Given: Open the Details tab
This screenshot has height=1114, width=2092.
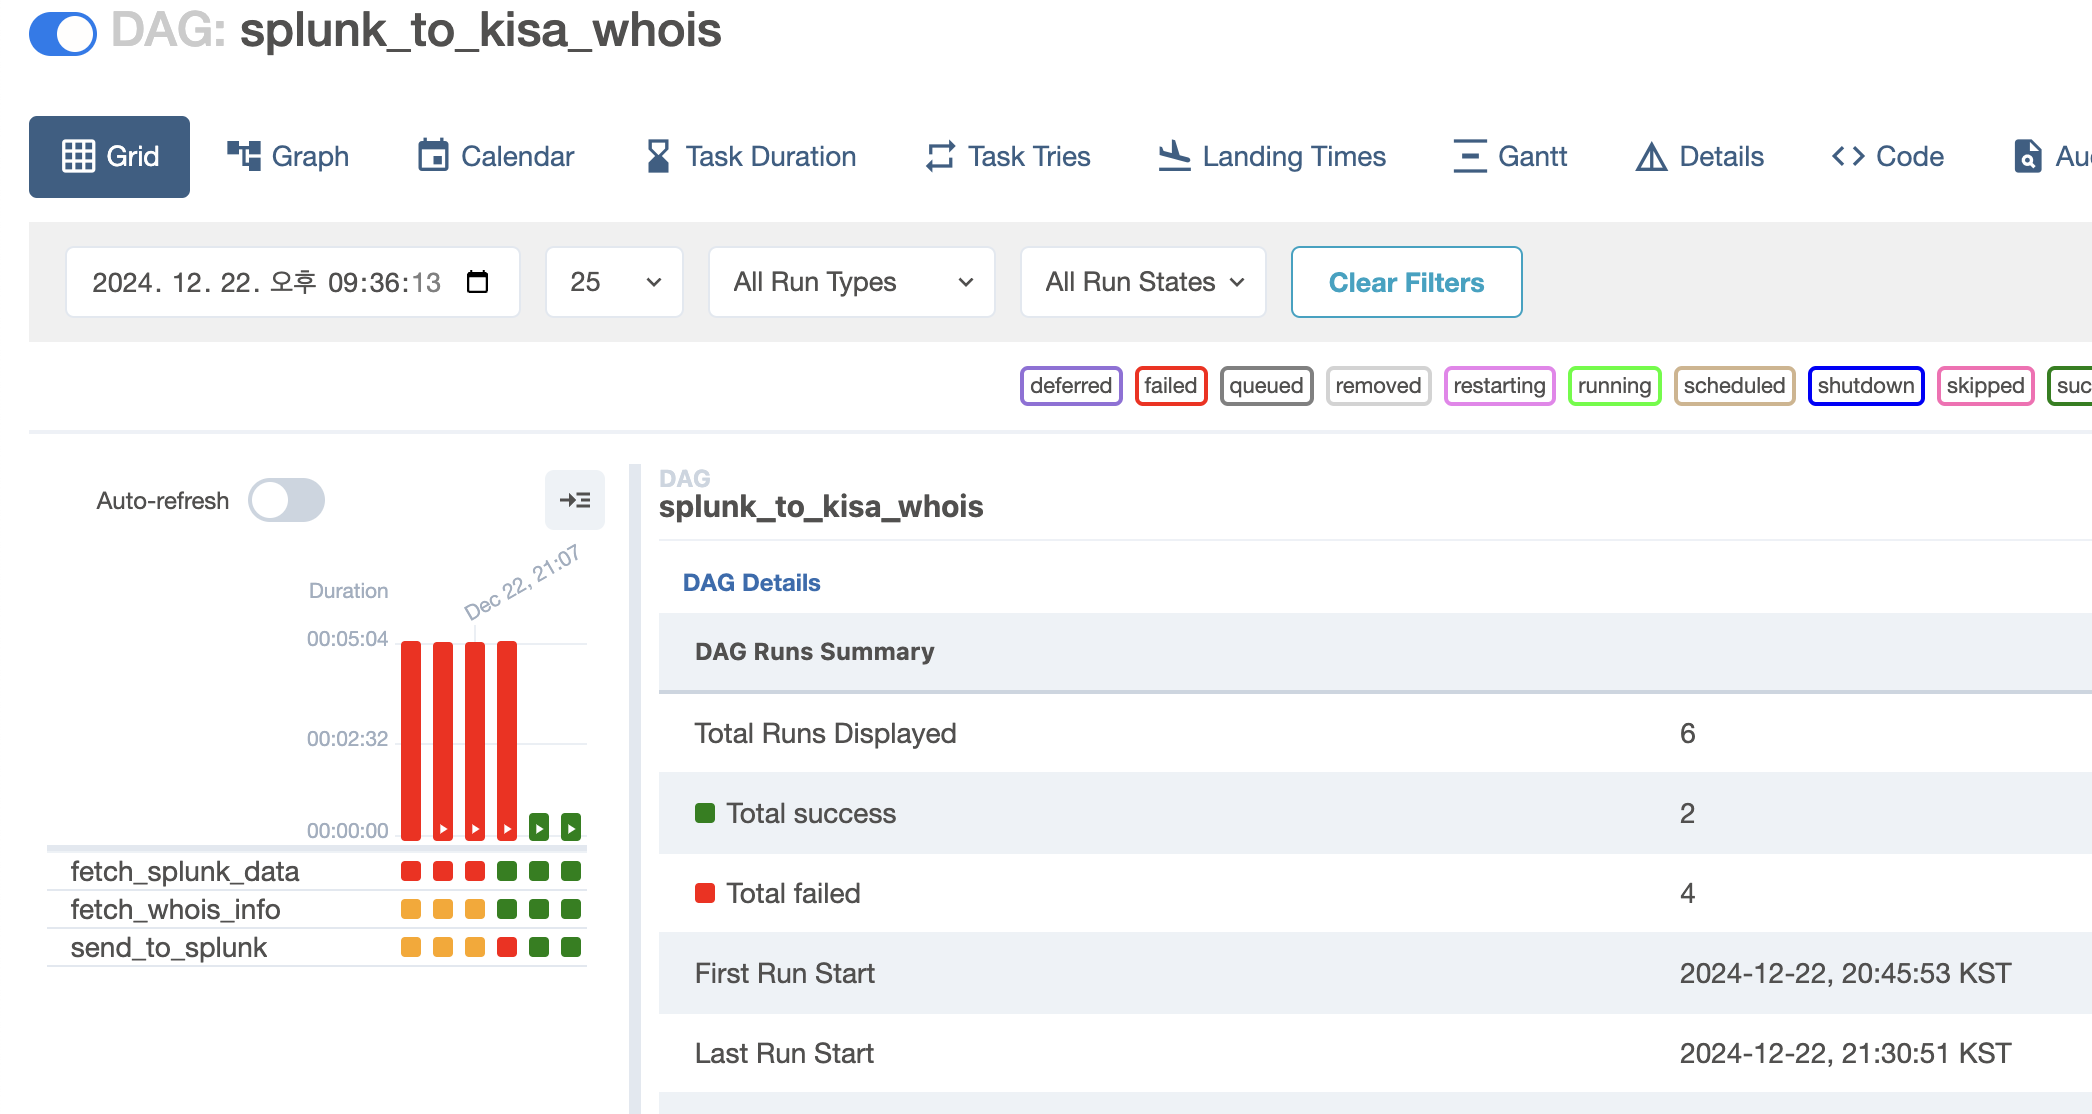Looking at the screenshot, I should [1700, 157].
